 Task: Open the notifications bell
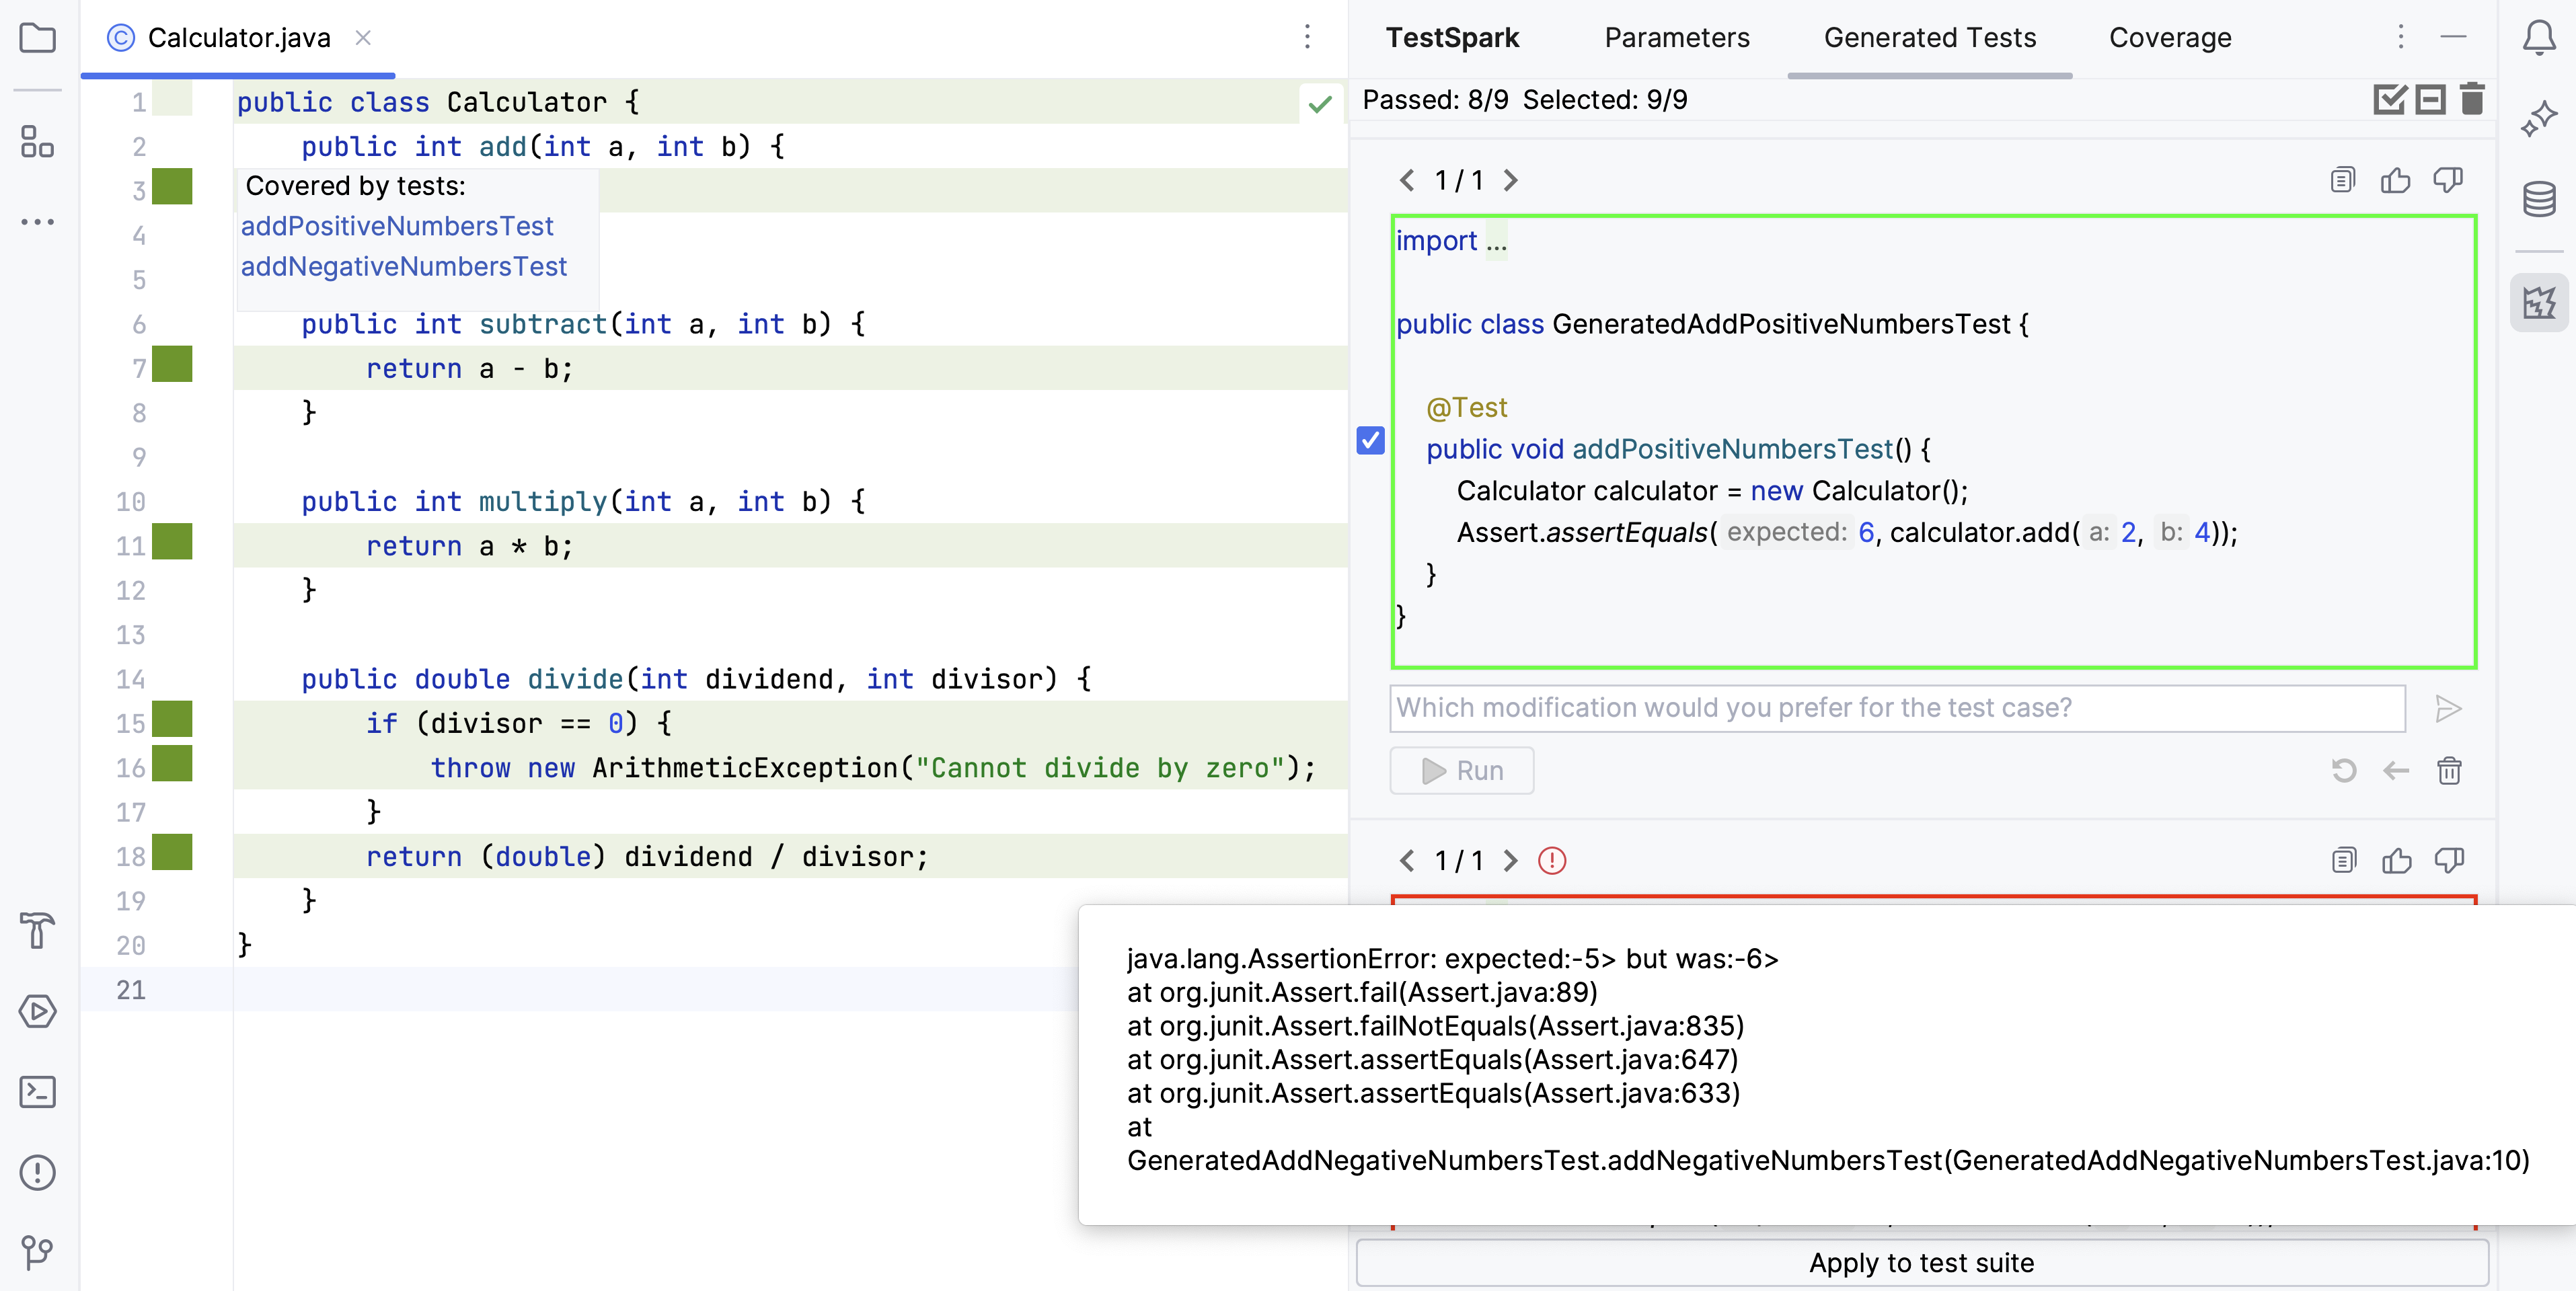pos(2538,39)
